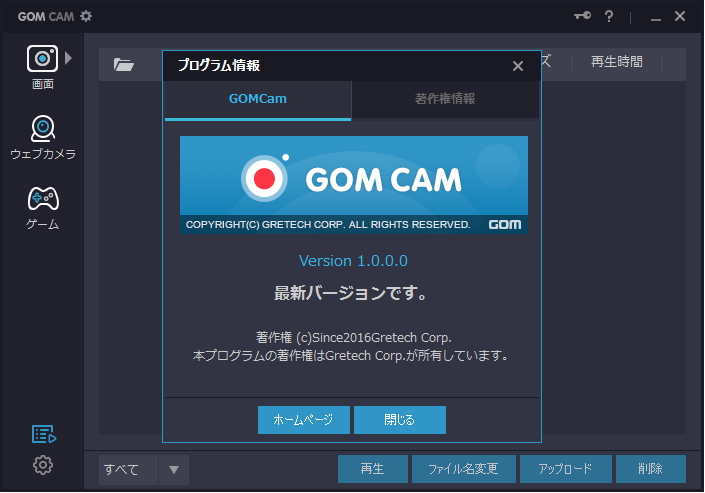This screenshot has width=705, height=493.
Task: Open help with the question mark icon
Action: click(x=609, y=17)
